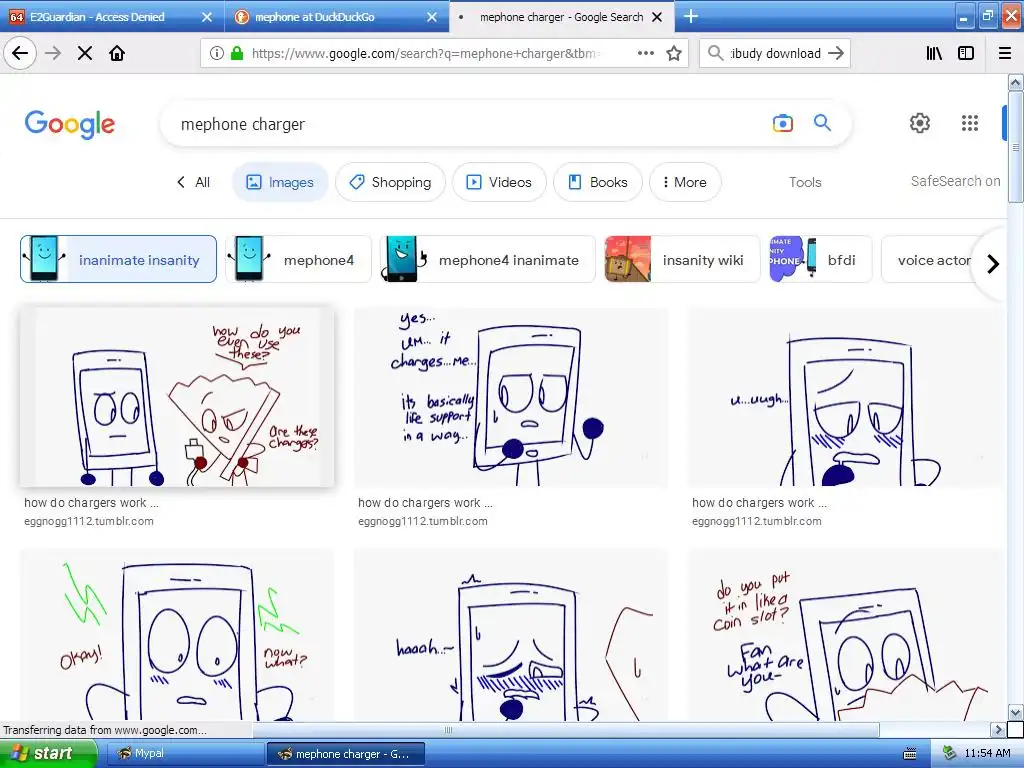
Task: Submit browser search with the arrow button
Action: click(x=836, y=53)
